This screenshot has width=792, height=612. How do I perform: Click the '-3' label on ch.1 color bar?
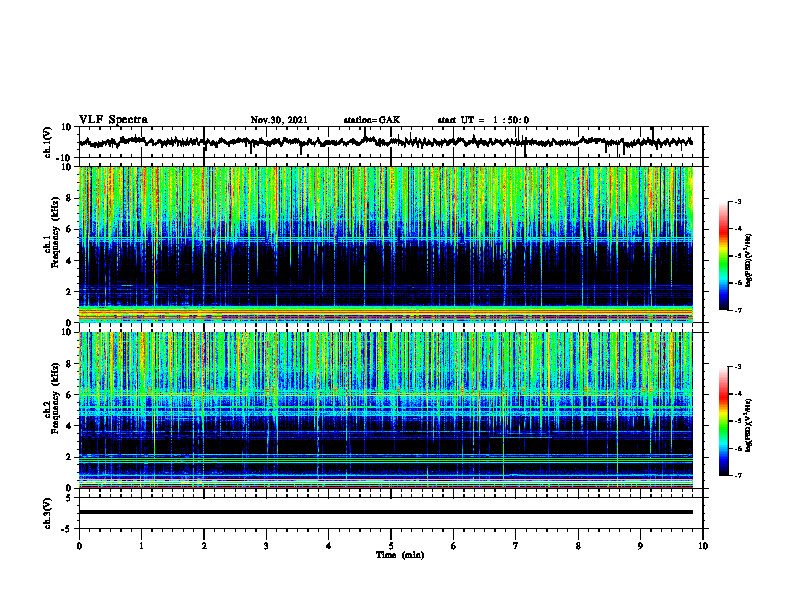click(x=738, y=201)
